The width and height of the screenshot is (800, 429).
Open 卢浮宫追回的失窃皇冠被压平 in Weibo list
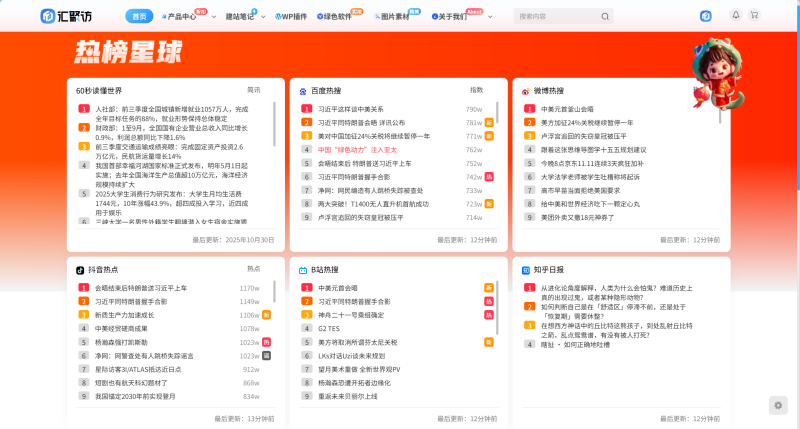coord(584,136)
